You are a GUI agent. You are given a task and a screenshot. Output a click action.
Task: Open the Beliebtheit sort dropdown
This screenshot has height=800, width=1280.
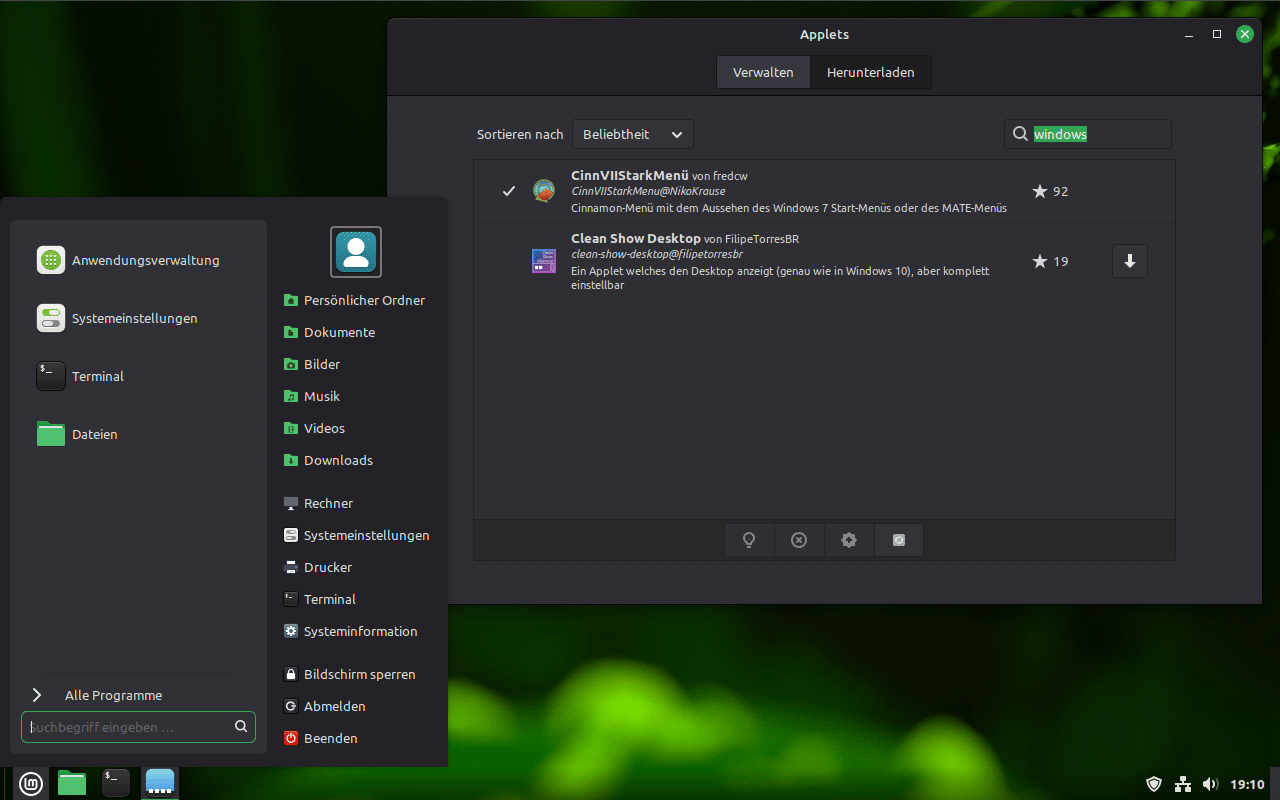tap(632, 133)
